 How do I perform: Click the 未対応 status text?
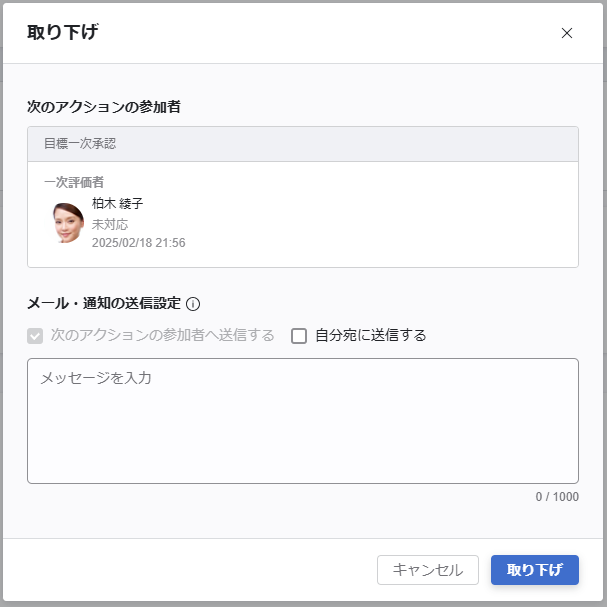pos(110,224)
